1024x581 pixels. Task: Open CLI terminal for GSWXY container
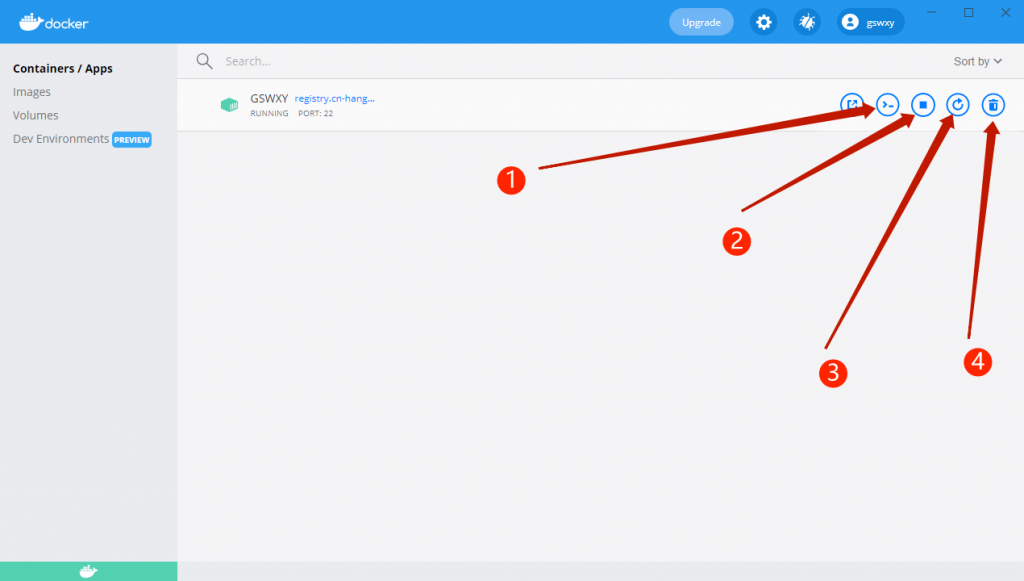coord(888,104)
